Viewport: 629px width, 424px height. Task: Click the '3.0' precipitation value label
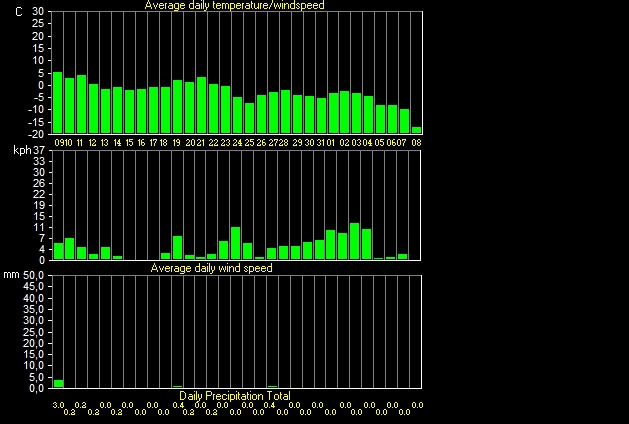click(57, 404)
